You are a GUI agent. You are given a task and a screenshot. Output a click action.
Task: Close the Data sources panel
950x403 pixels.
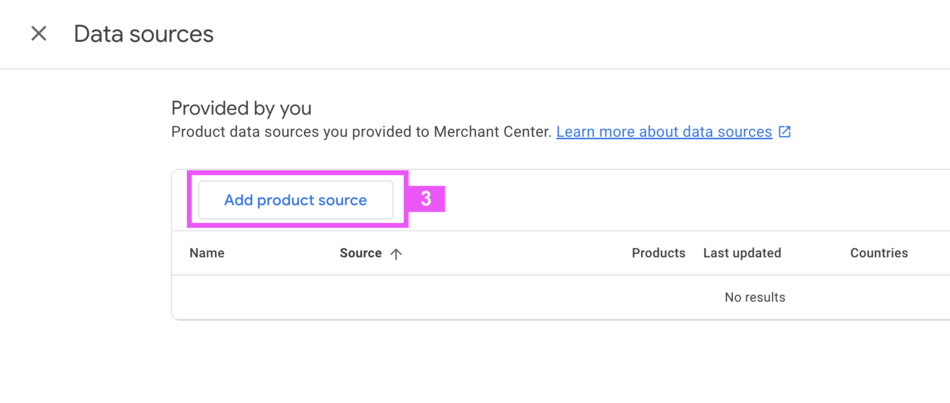39,34
